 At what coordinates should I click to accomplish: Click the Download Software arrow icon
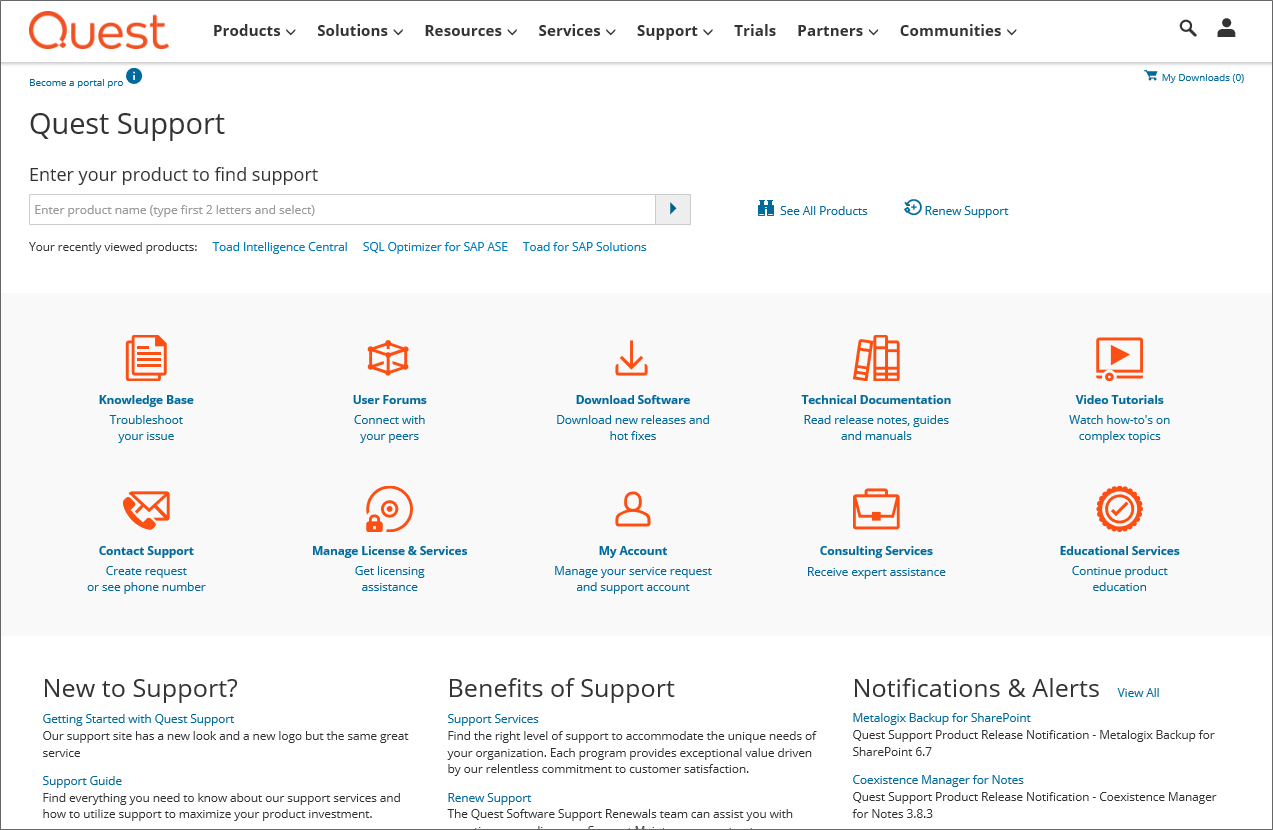pyautogui.click(x=632, y=358)
